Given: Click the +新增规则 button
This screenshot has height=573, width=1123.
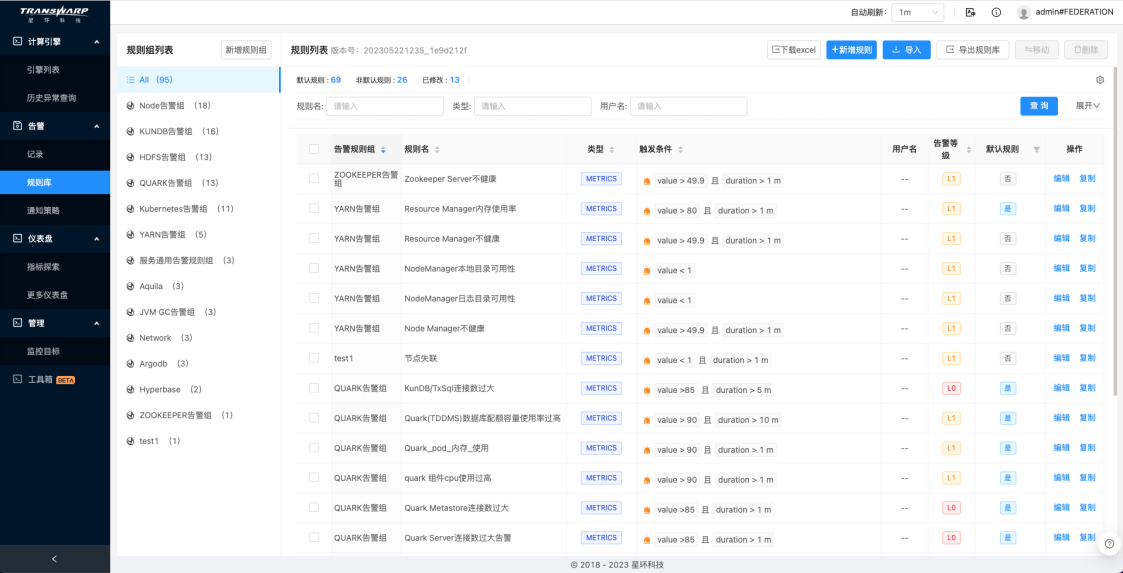Looking at the screenshot, I should coord(852,49).
